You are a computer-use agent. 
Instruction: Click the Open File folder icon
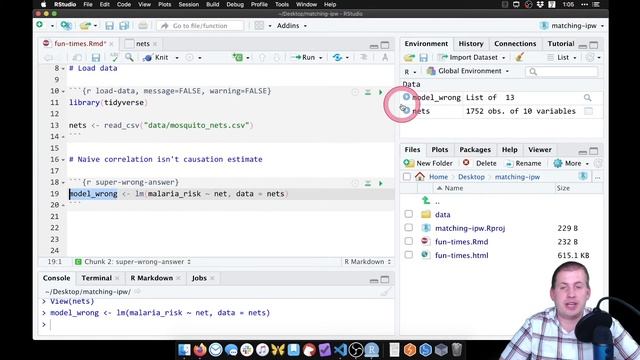85,26
